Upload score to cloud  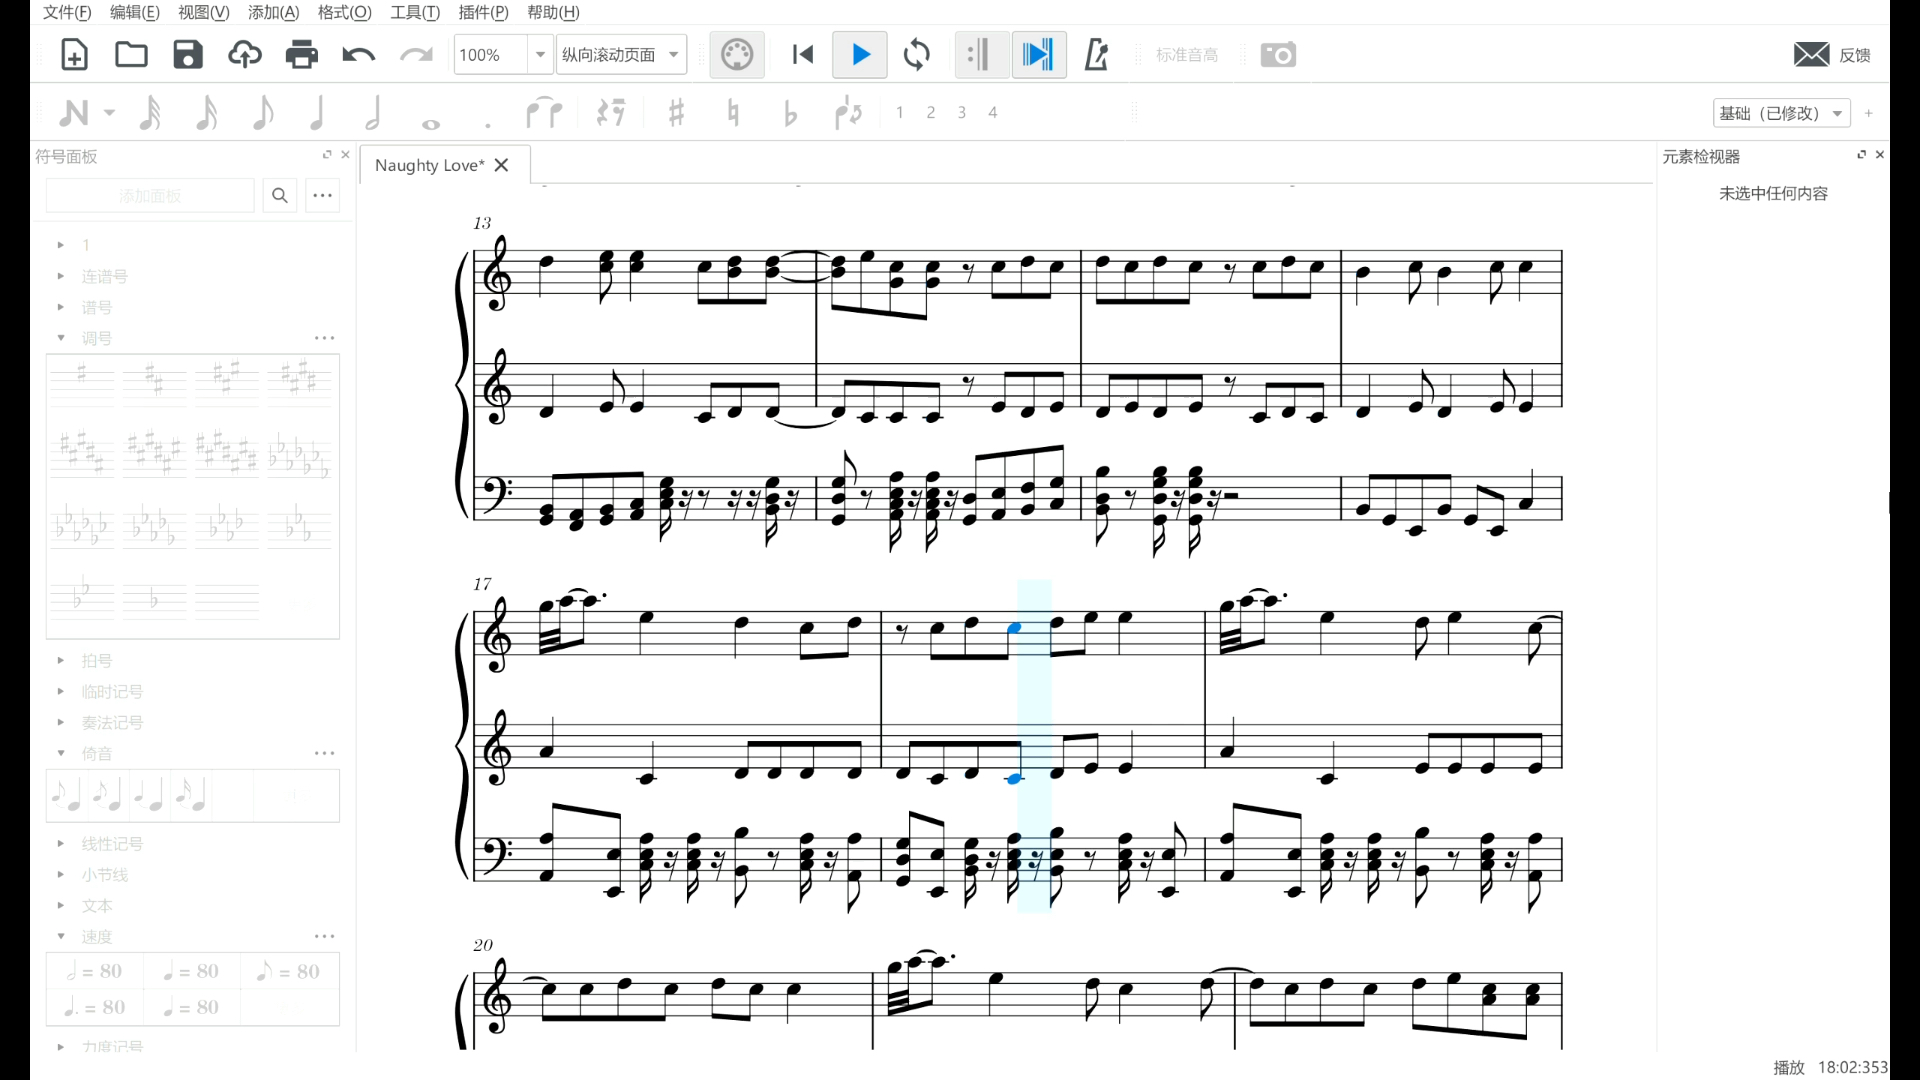coord(245,55)
